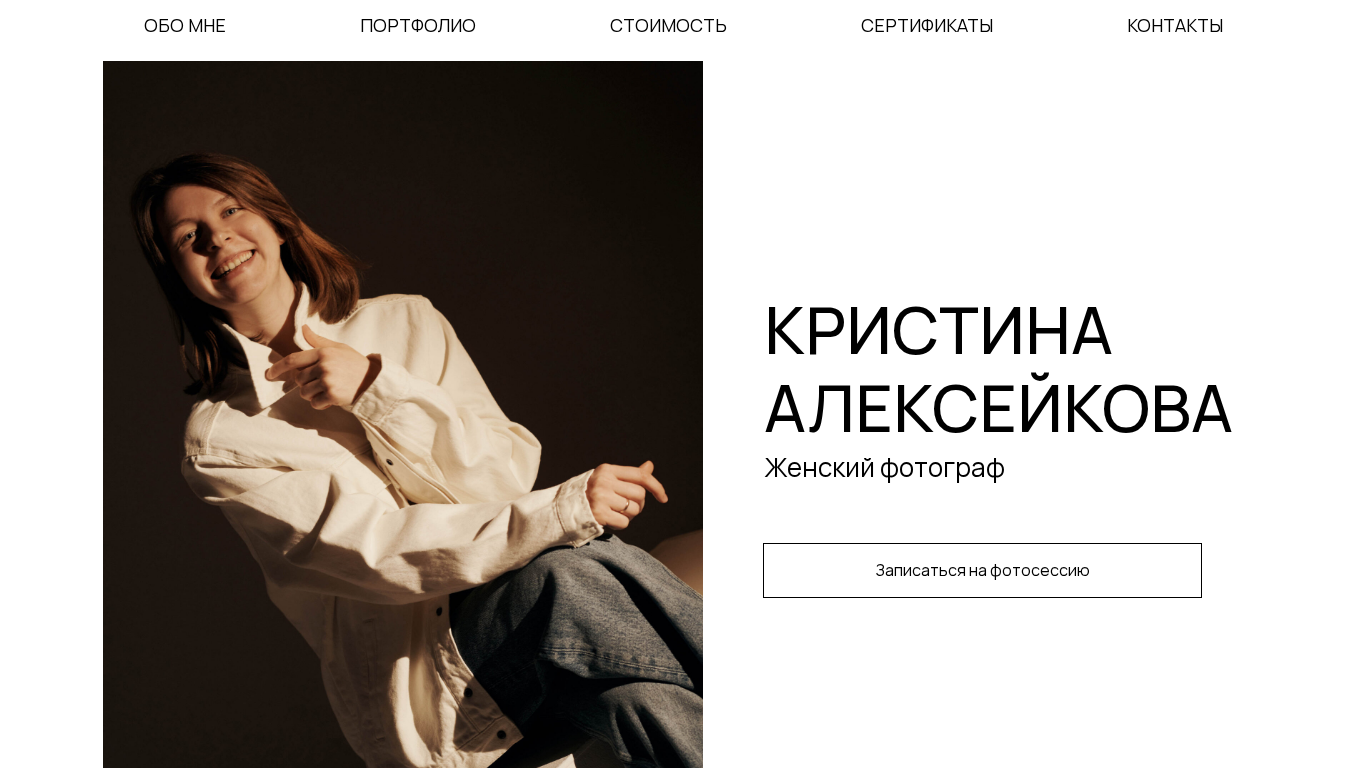Screen dimensions: 1366x768
Task: Open the ОБО МНЕ navigation item
Action: (185, 26)
